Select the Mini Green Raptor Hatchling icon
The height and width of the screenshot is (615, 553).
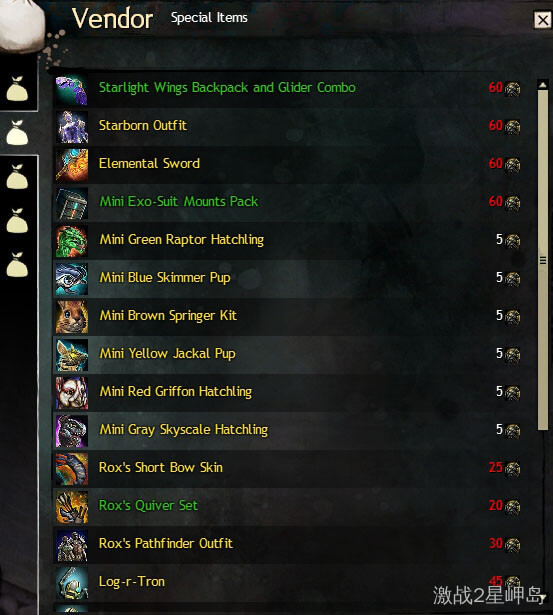[x=72, y=241]
